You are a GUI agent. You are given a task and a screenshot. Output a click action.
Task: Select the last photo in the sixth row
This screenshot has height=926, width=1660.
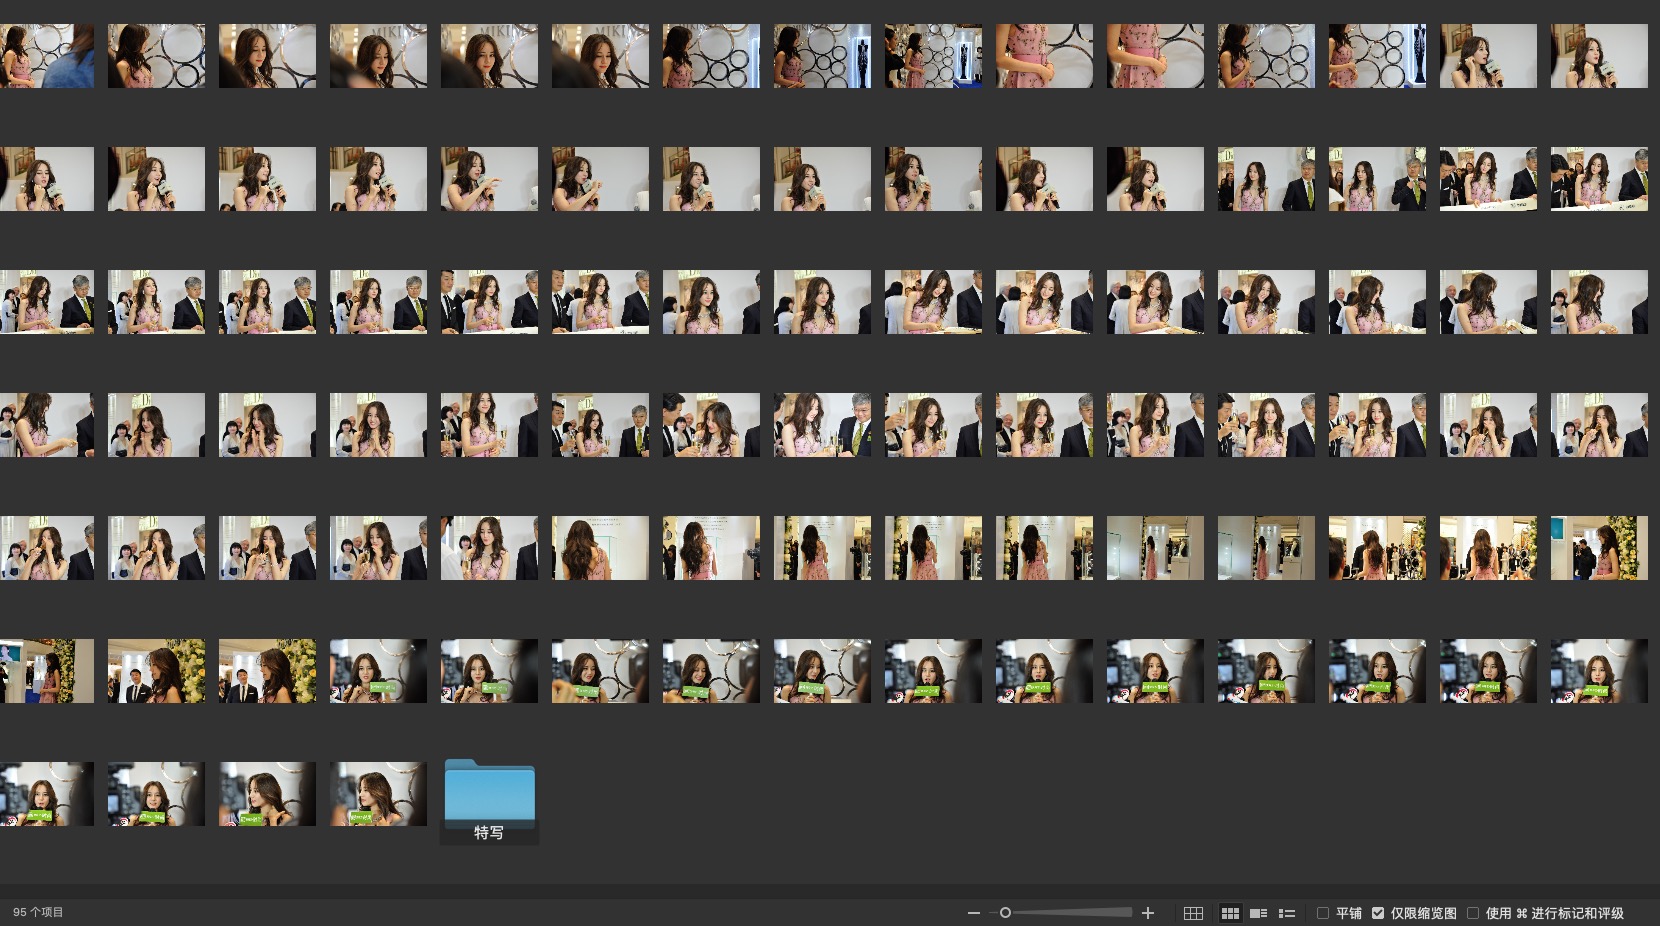pyautogui.click(x=1599, y=671)
